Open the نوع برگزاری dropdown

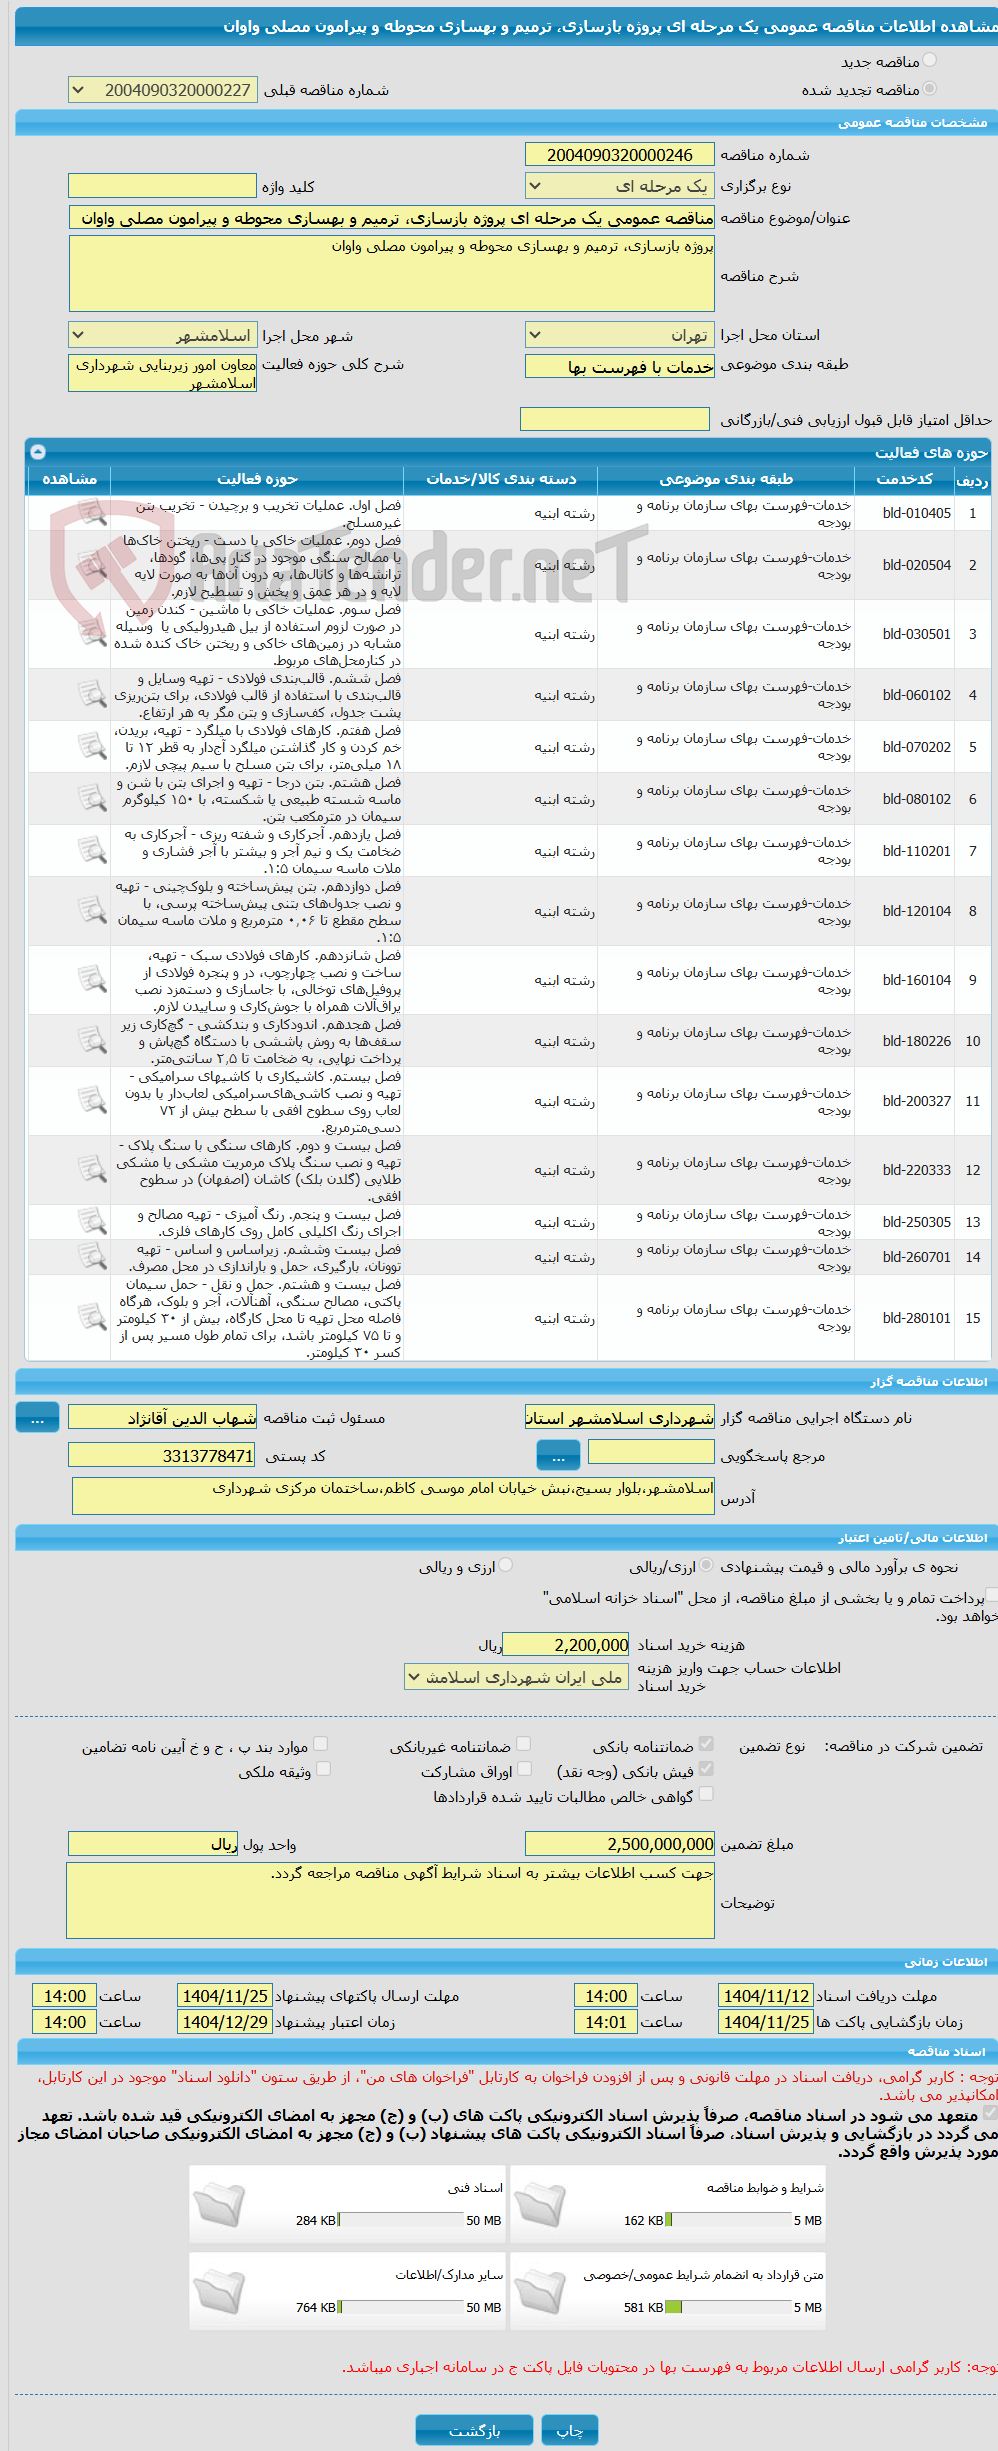click(619, 186)
